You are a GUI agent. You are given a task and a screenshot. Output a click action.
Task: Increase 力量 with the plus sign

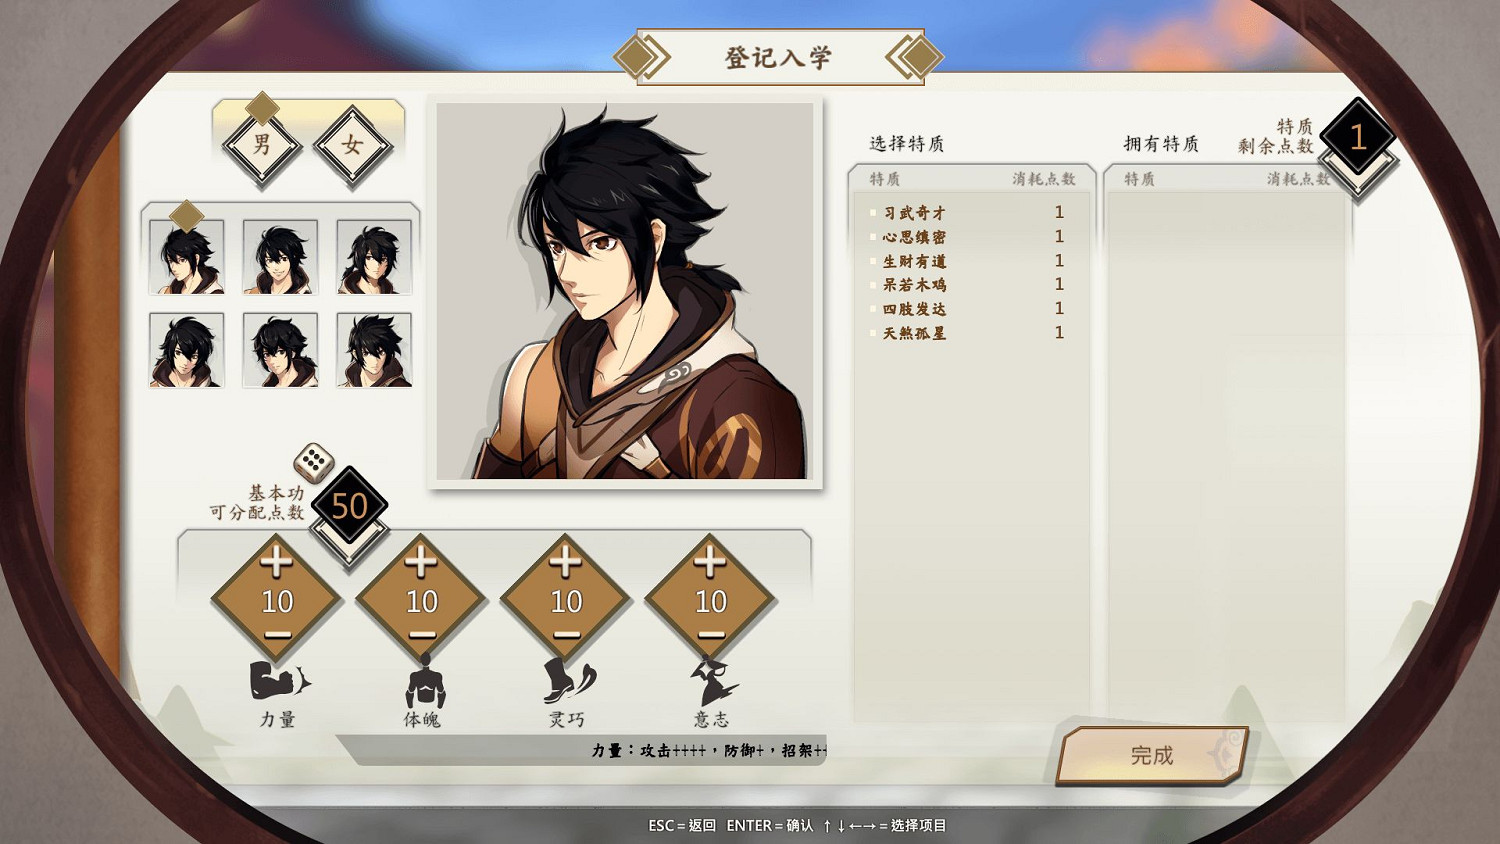pos(277,562)
